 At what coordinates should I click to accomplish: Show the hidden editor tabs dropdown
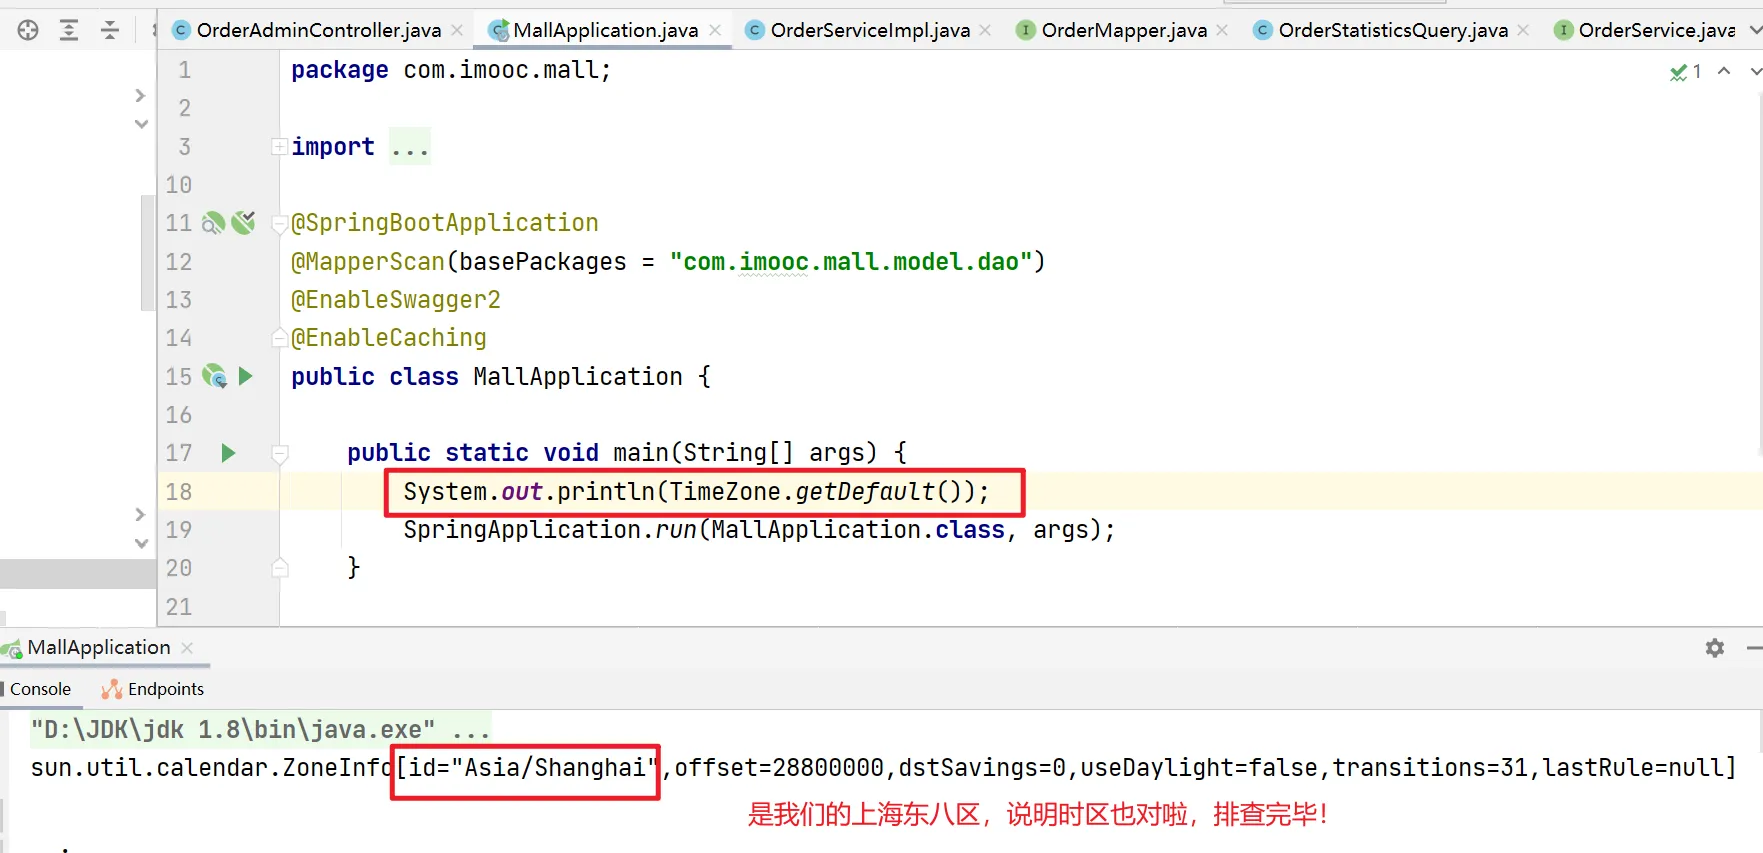click(x=1755, y=30)
